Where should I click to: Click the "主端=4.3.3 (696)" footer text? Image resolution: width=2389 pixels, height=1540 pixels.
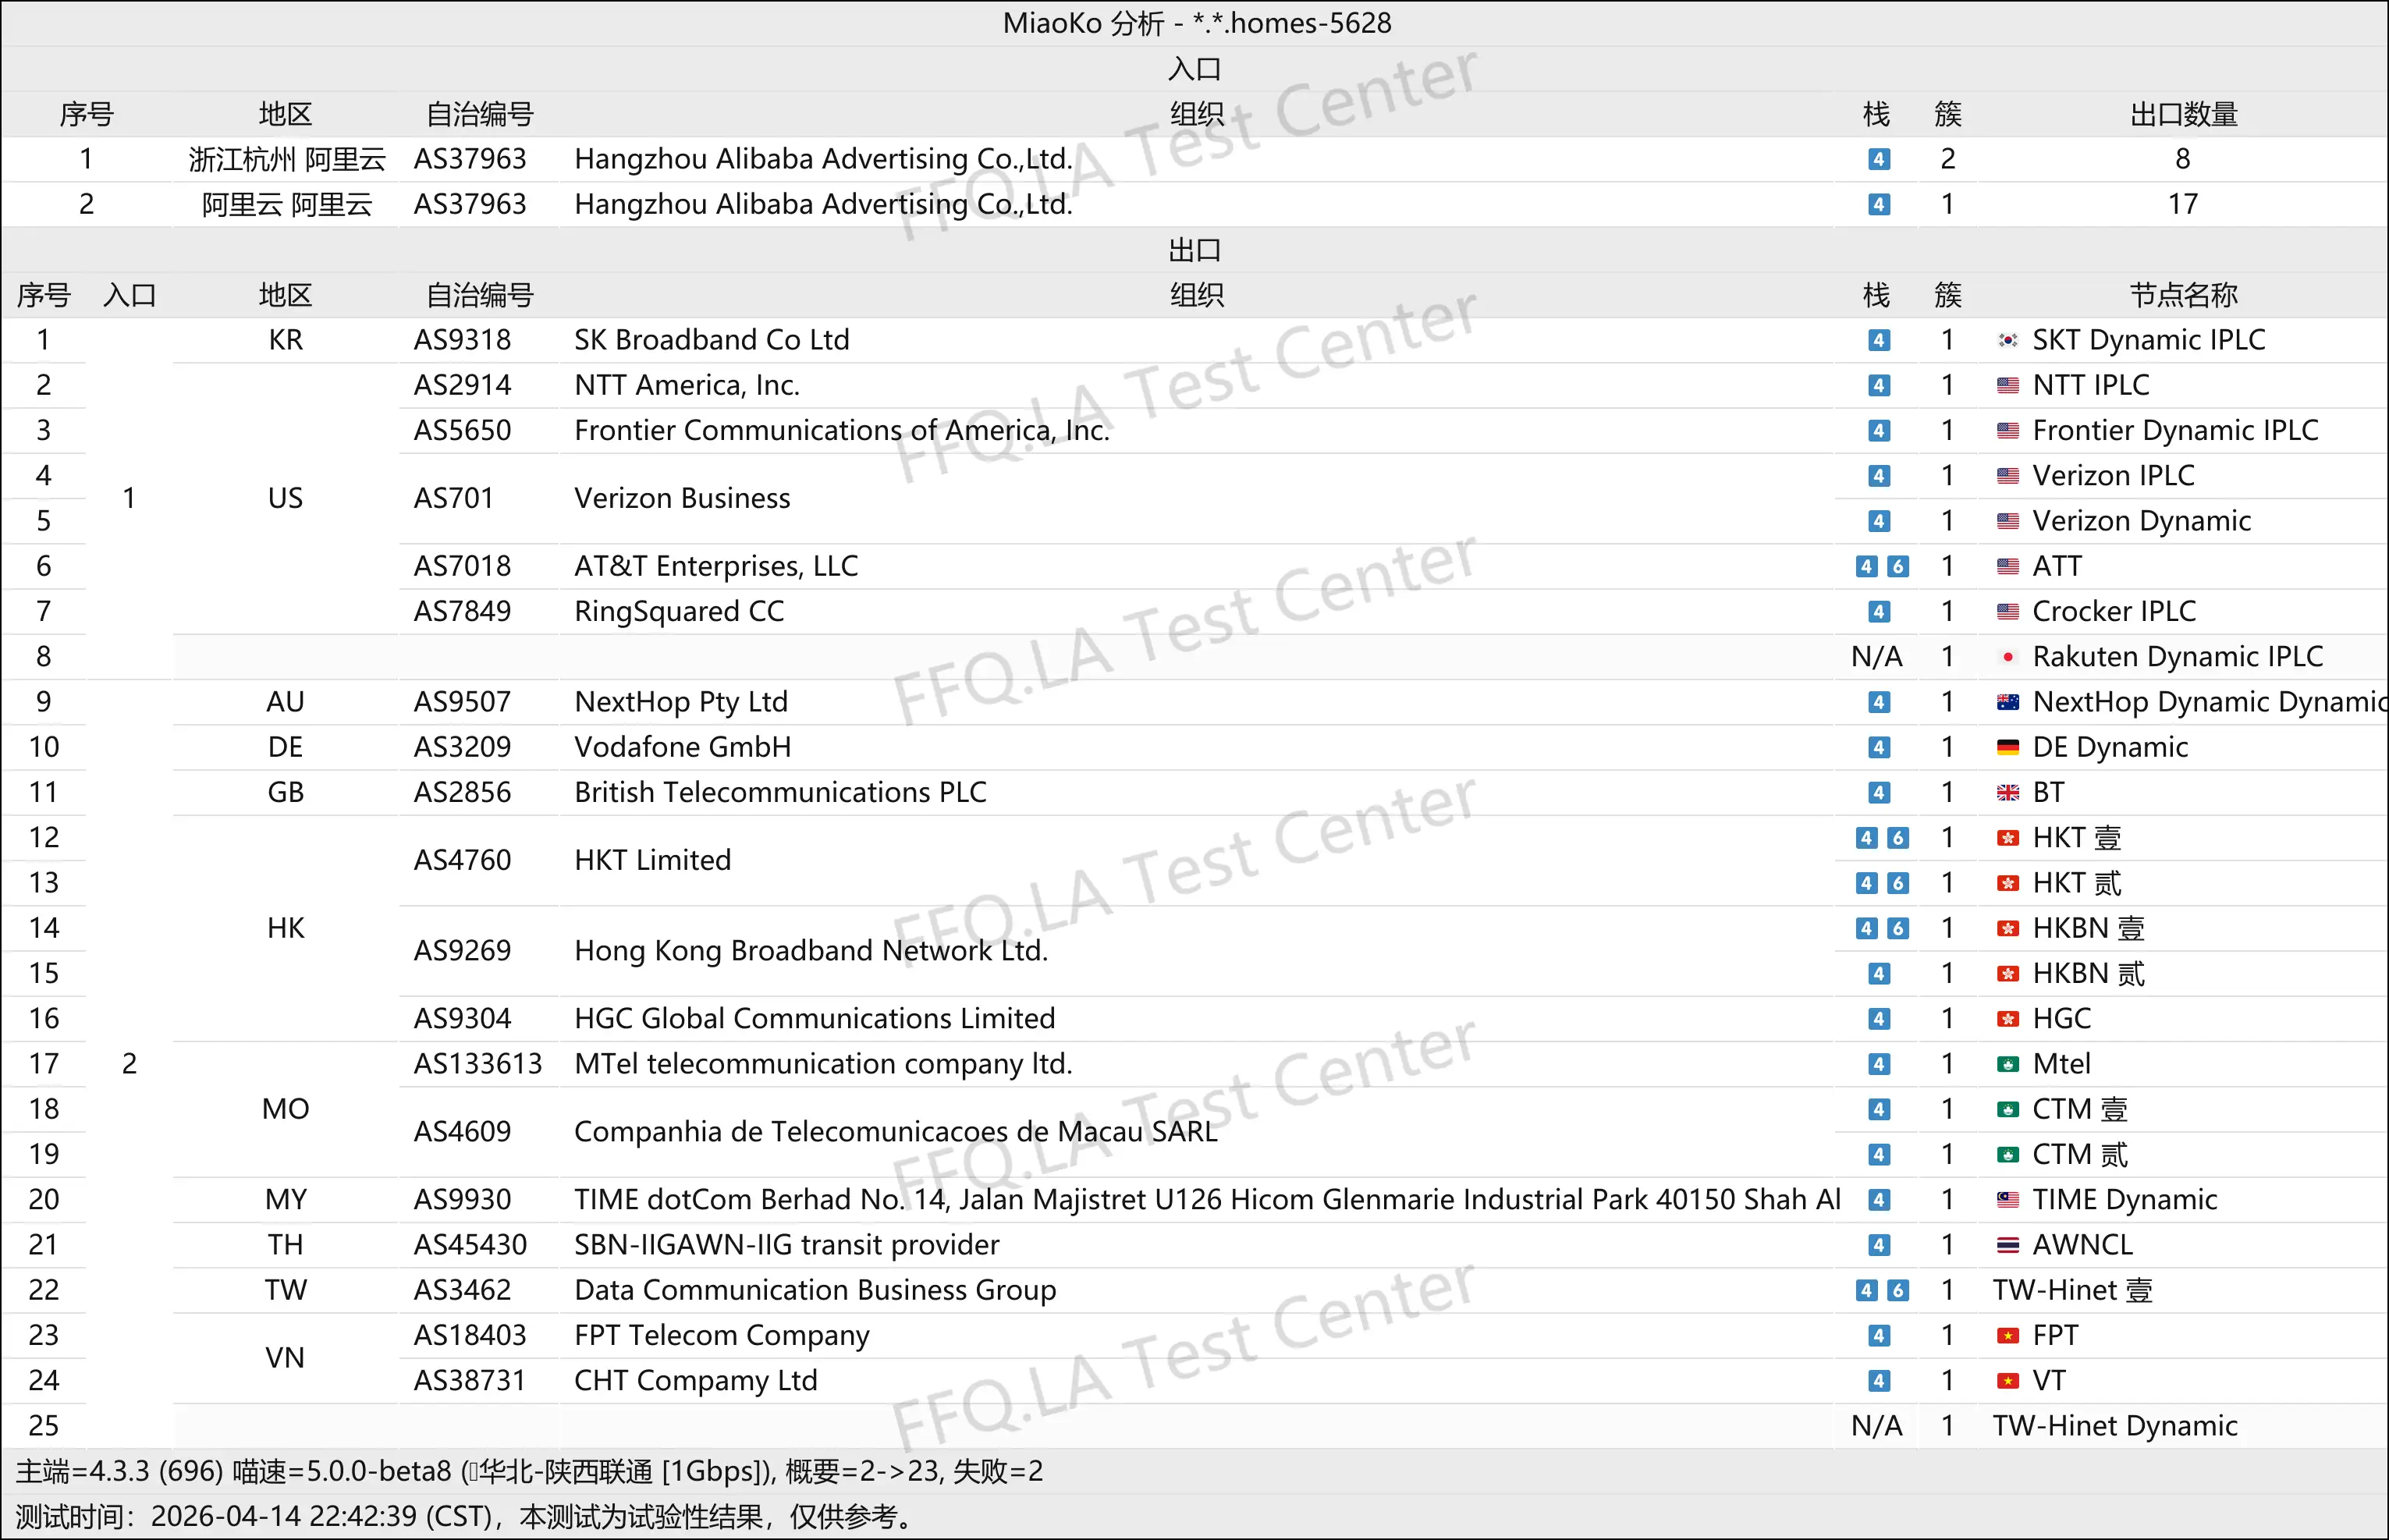pyautogui.click(x=119, y=1472)
